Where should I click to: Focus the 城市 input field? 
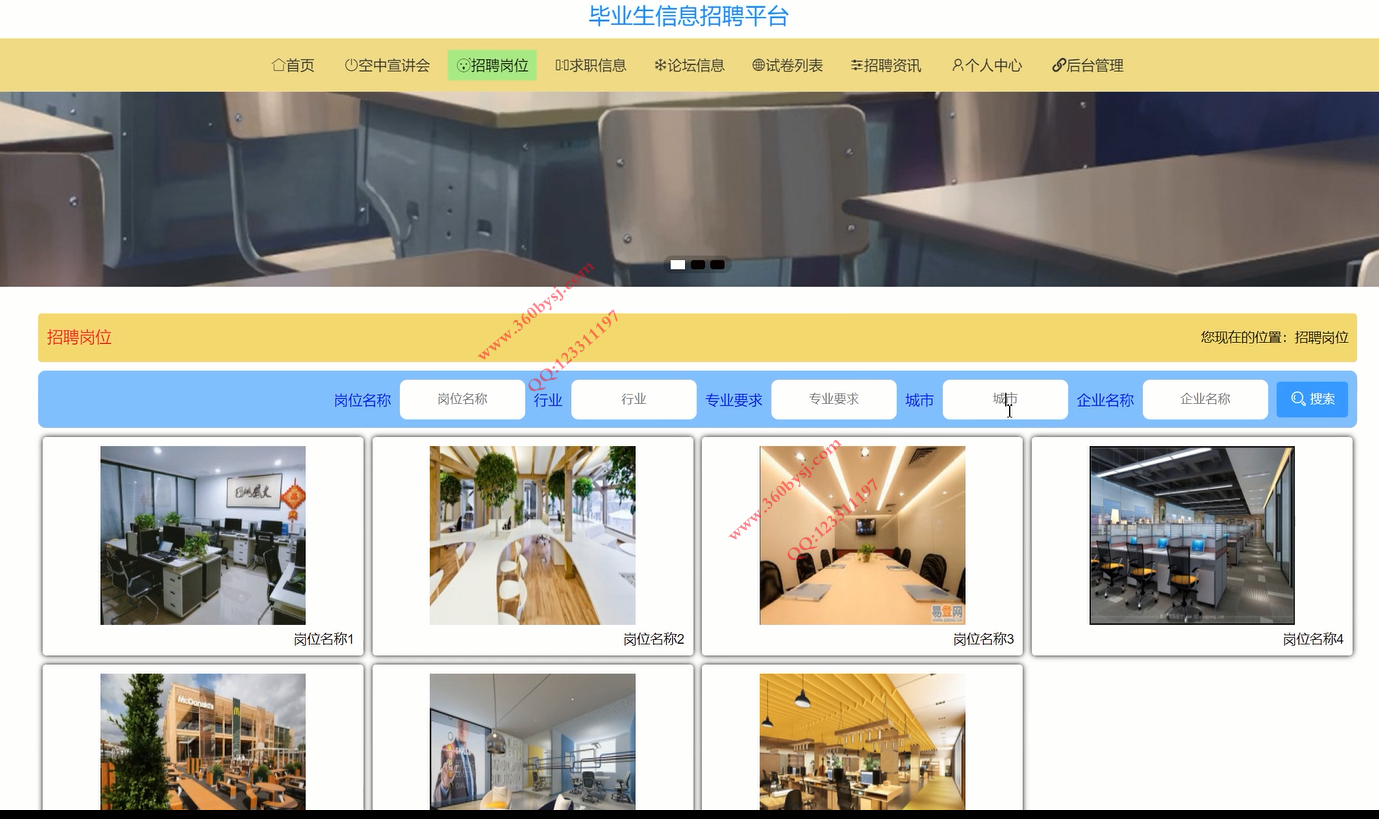[1005, 399]
